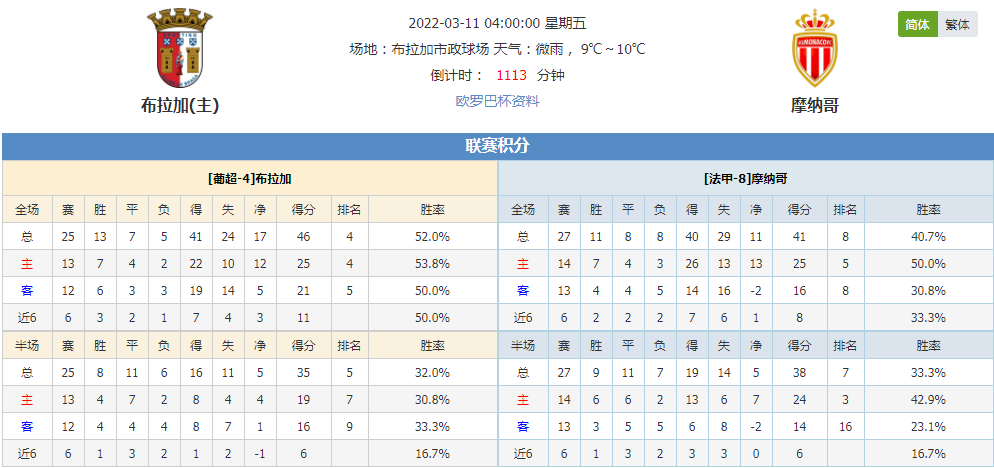This screenshot has height=468, width=994.
Task: Click the Braga team crest logo
Action: pos(180,49)
